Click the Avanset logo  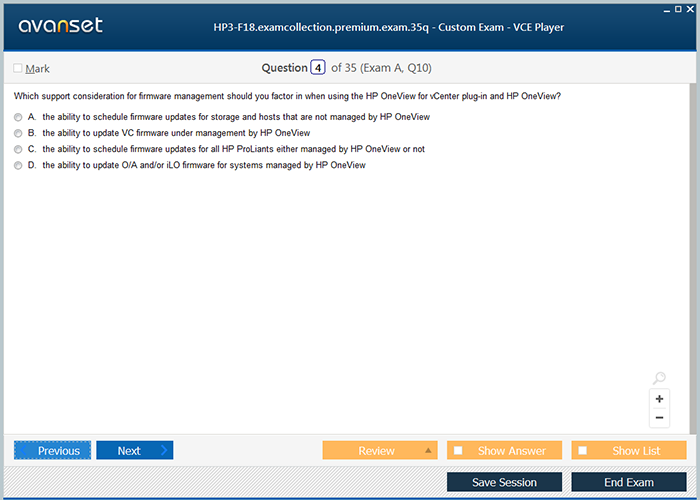(60, 26)
